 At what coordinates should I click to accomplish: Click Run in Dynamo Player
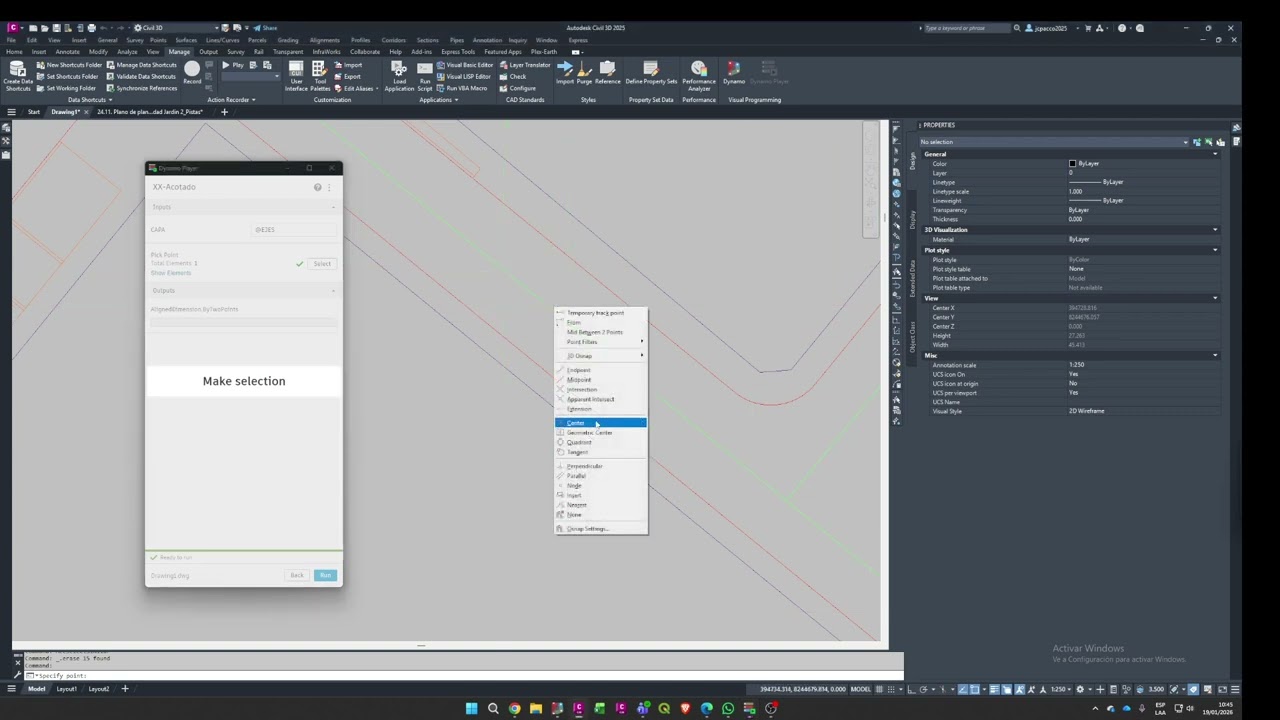(x=325, y=575)
